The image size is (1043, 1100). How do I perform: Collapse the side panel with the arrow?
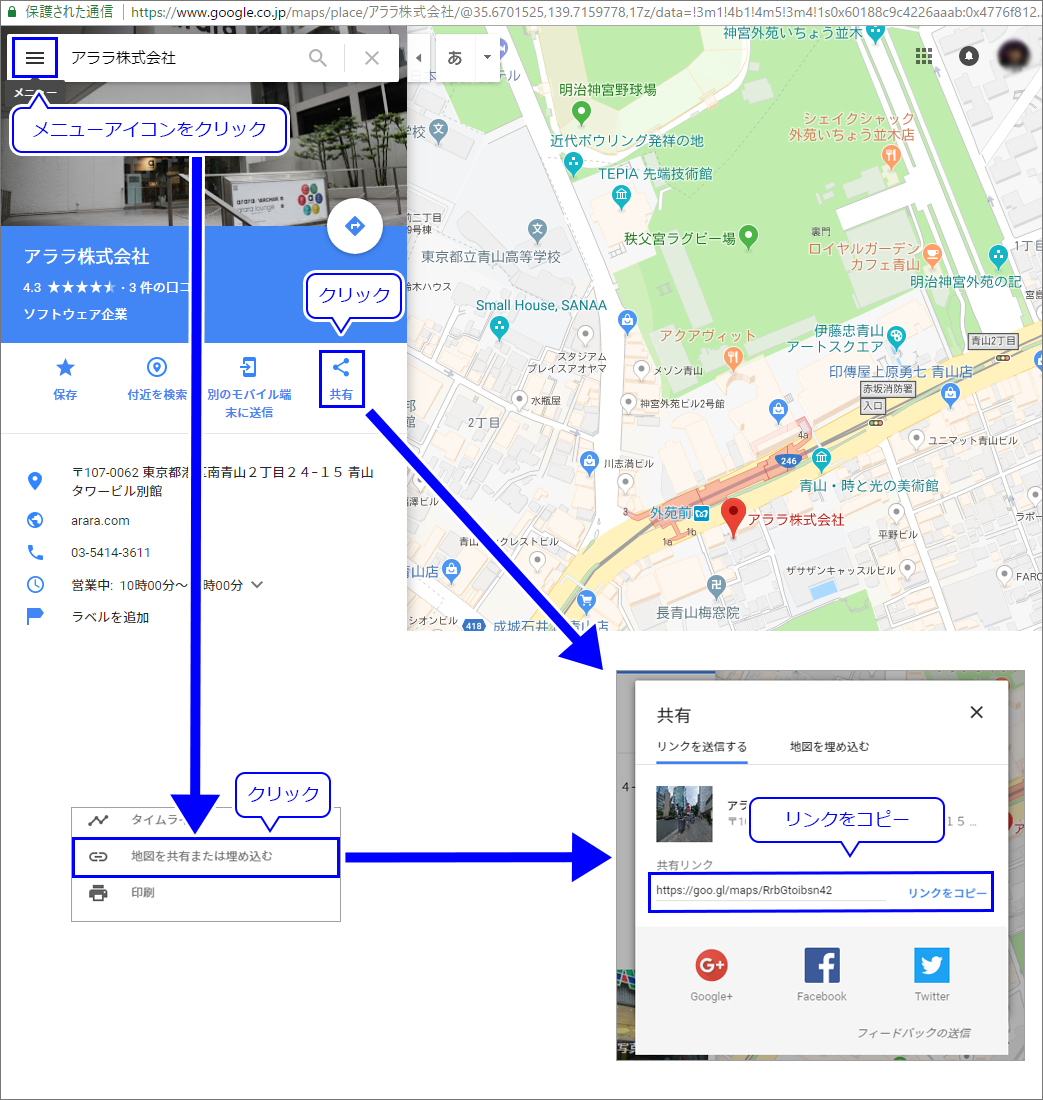click(x=419, y=58)
